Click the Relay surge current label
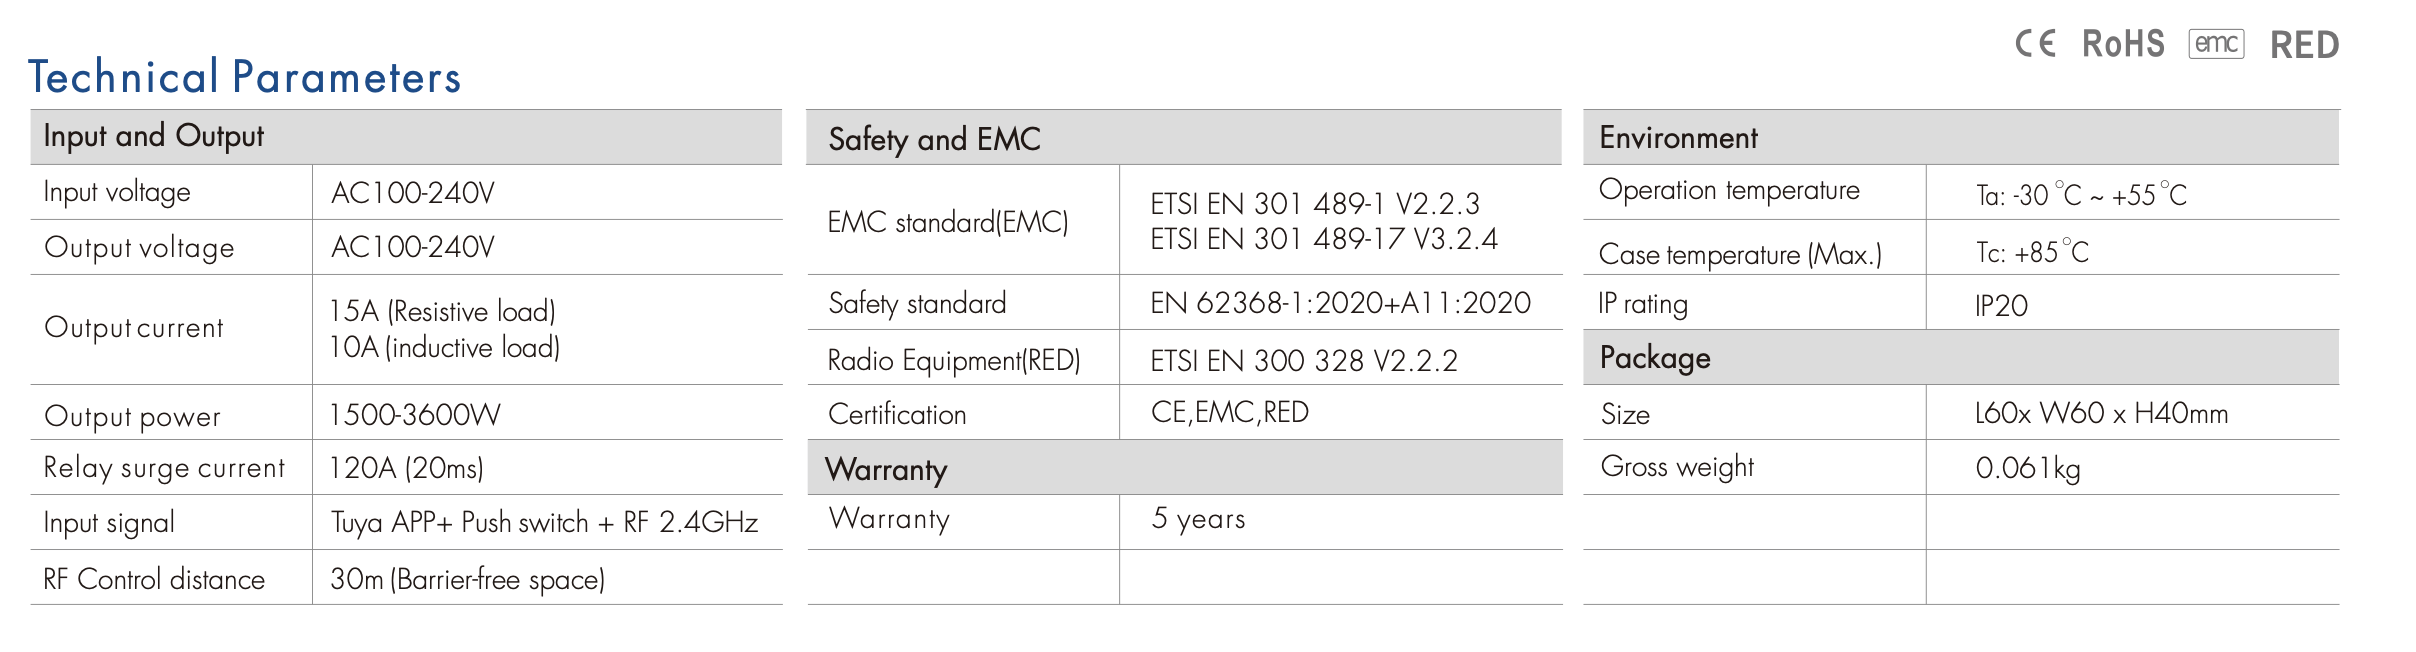 click(x=164, y=468)
